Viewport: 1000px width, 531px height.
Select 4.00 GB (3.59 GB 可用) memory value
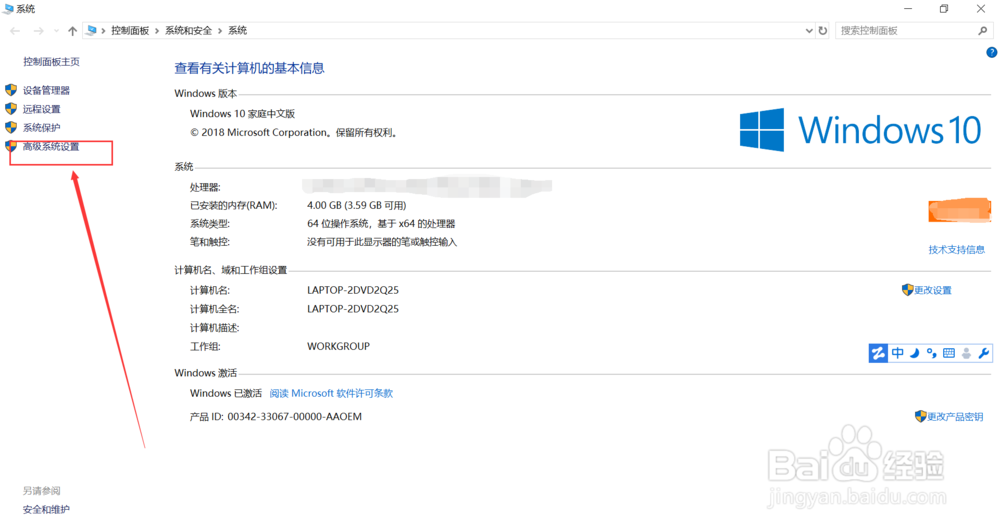[x=357, y=205]
